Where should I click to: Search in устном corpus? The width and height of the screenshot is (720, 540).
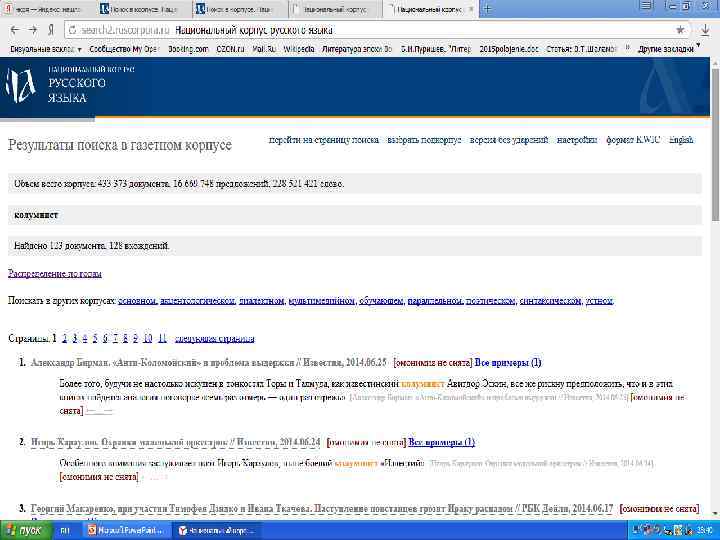pos(599,301)
